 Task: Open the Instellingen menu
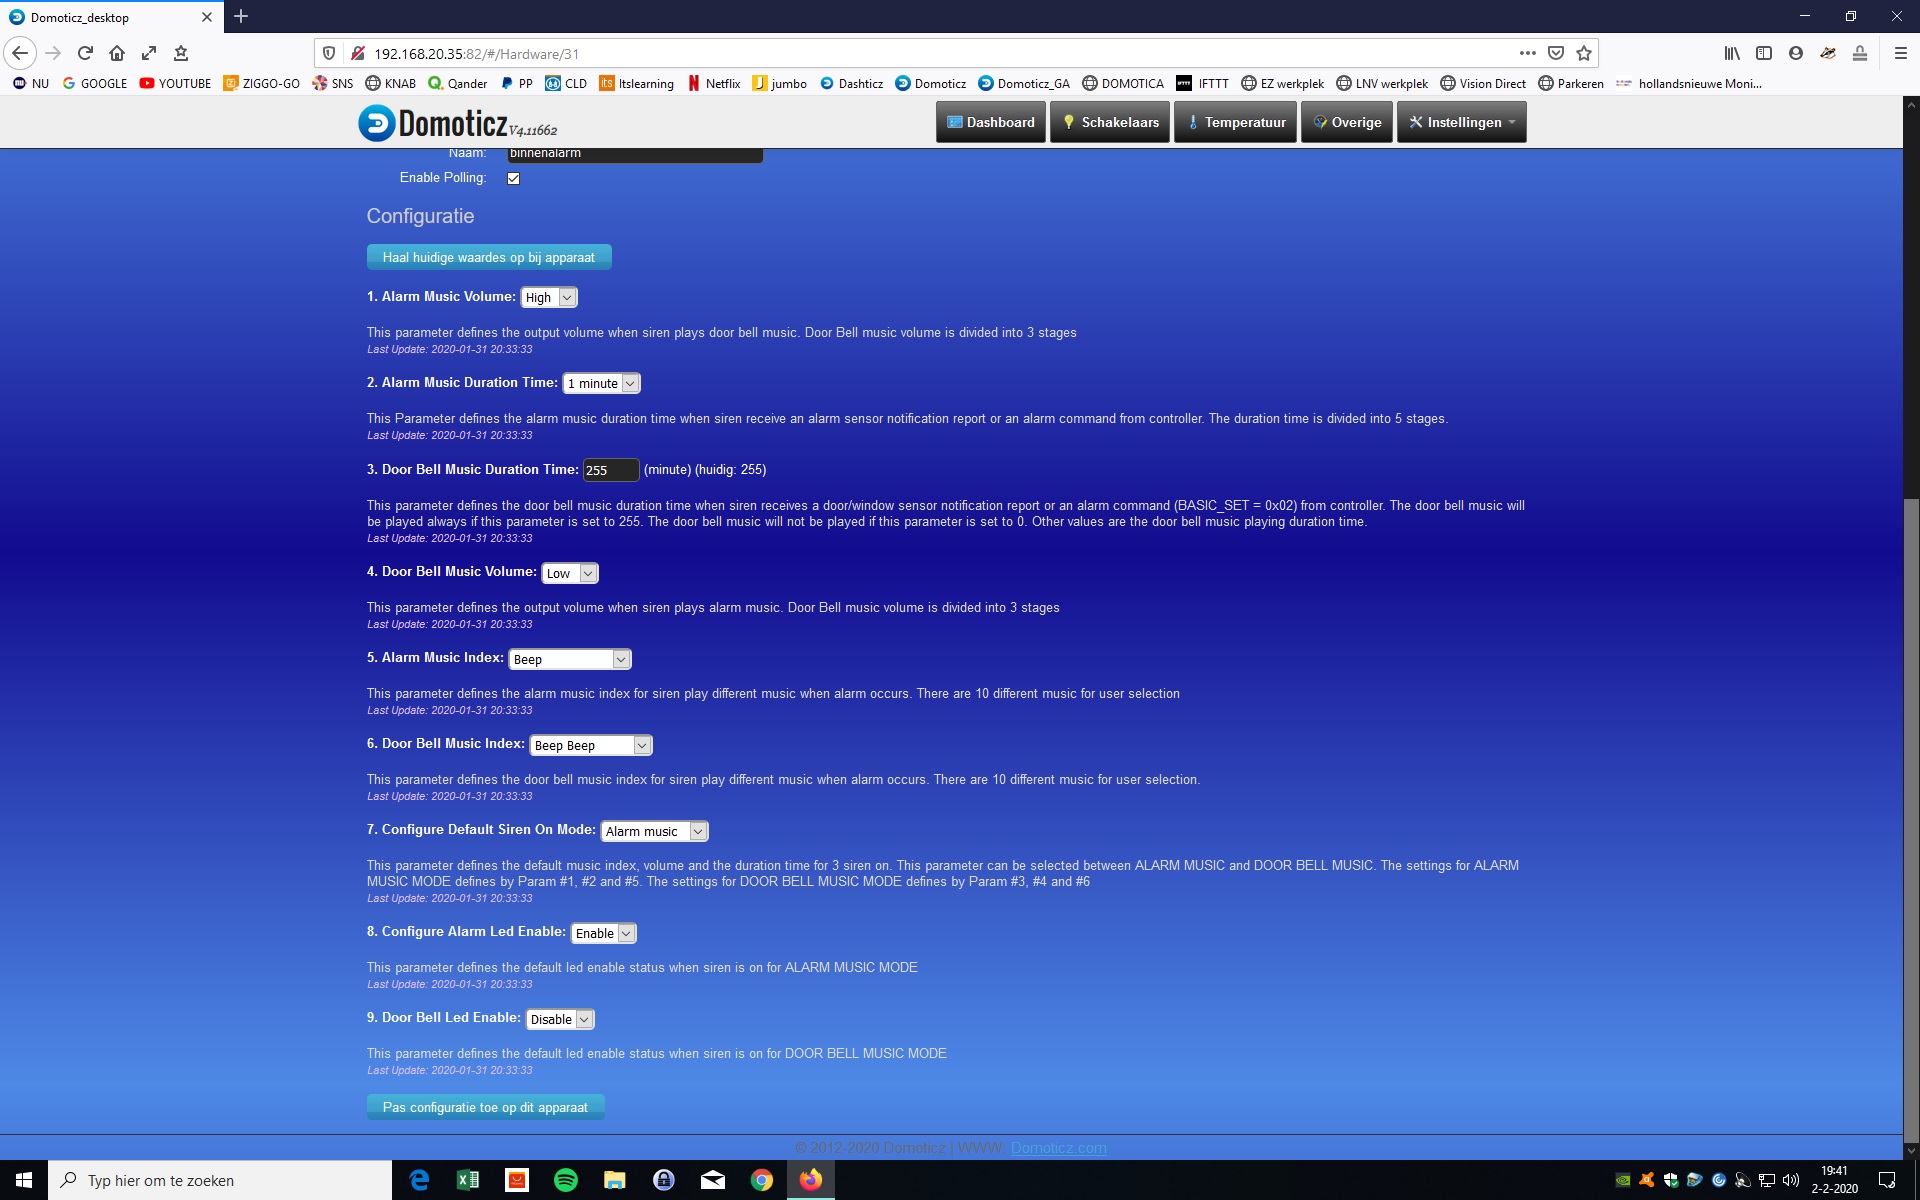[1461, 122]
